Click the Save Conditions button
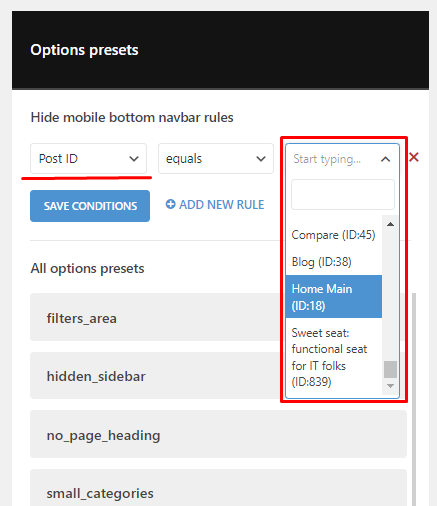437x506 pixels. coord(90,206)
